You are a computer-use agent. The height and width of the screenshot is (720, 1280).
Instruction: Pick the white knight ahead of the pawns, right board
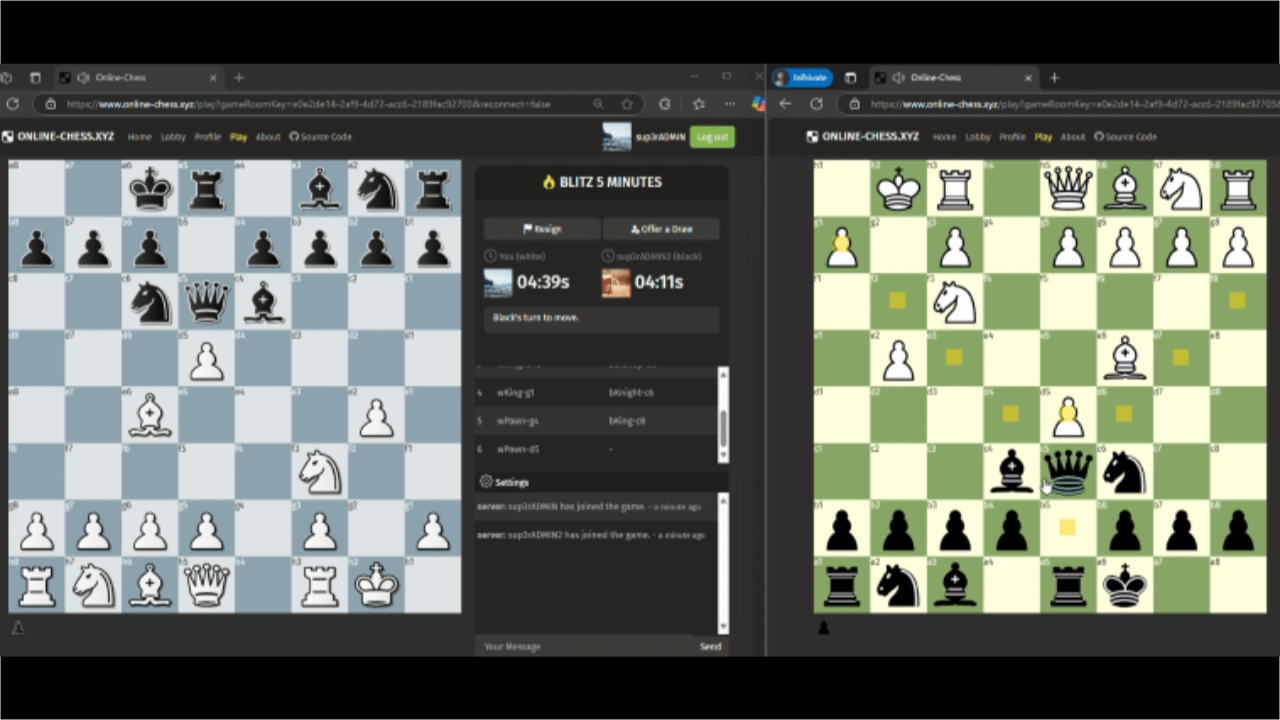click(955, 301)
